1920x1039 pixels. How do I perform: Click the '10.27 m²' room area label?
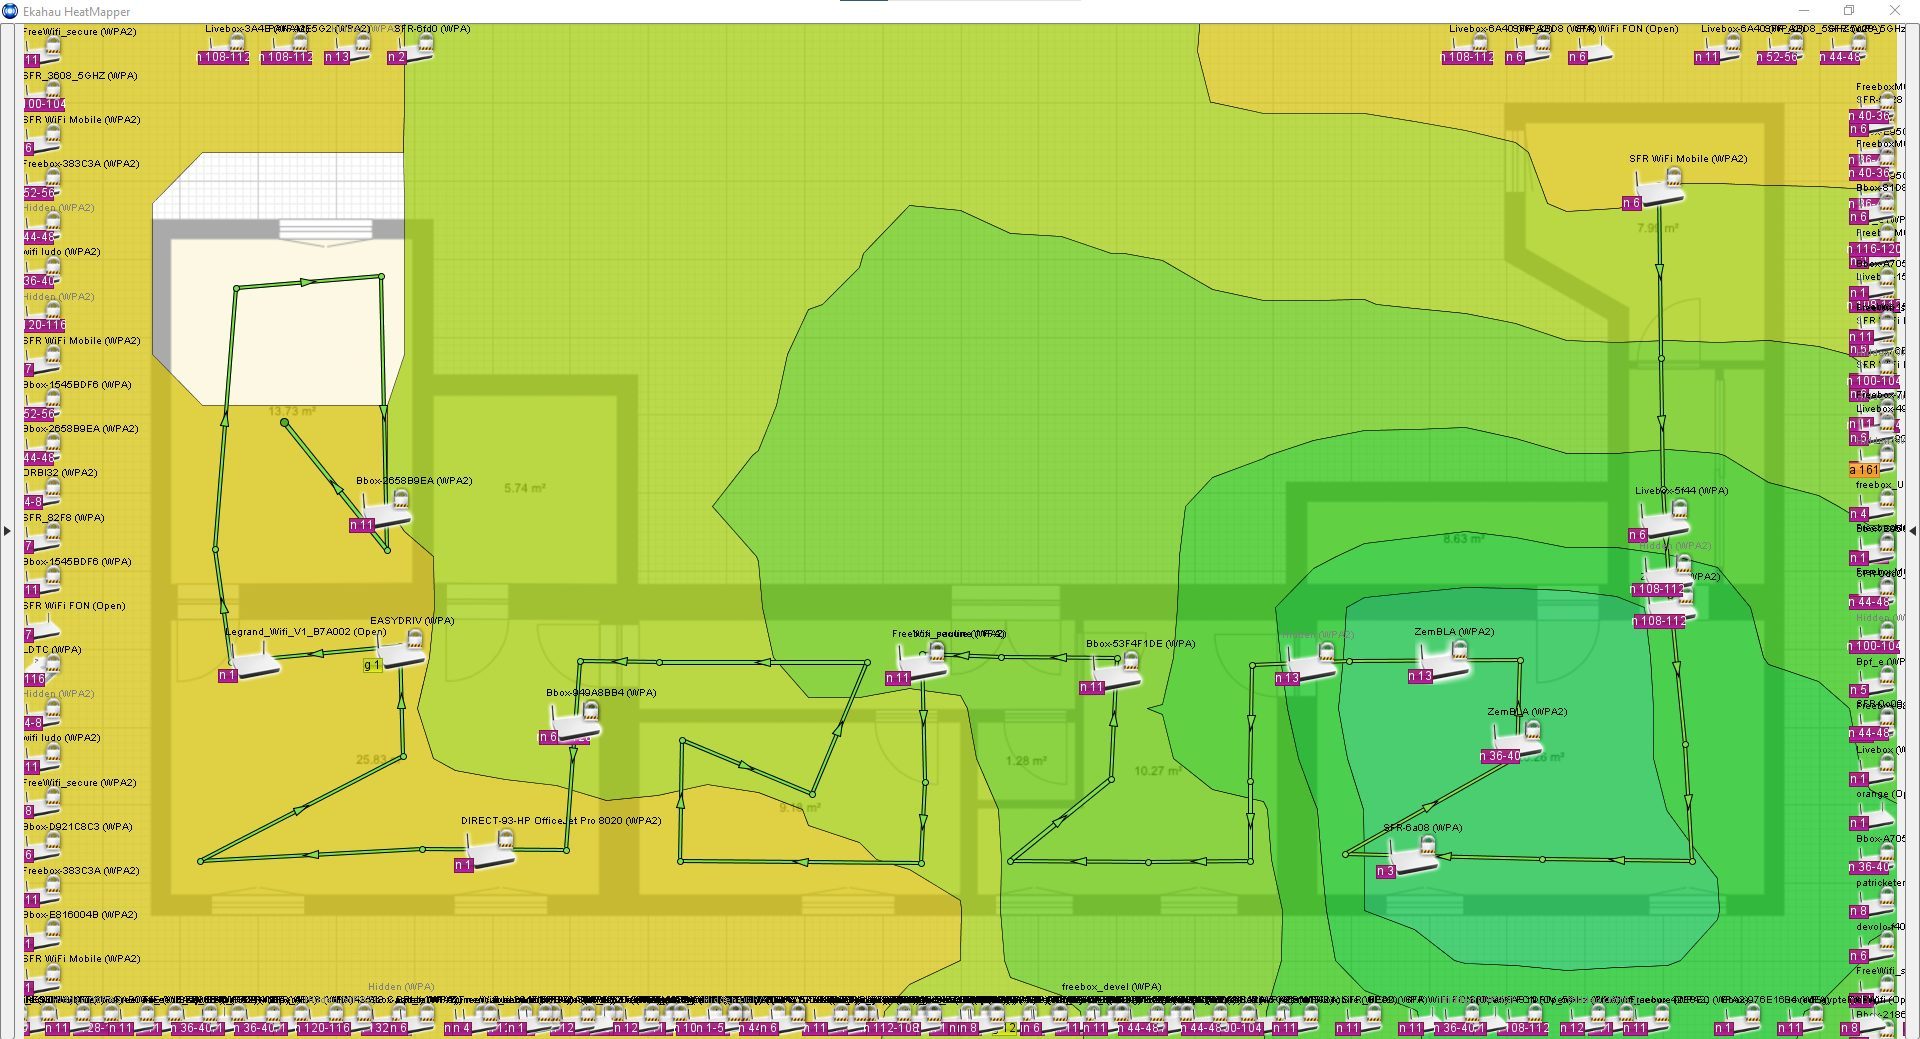1157,771
